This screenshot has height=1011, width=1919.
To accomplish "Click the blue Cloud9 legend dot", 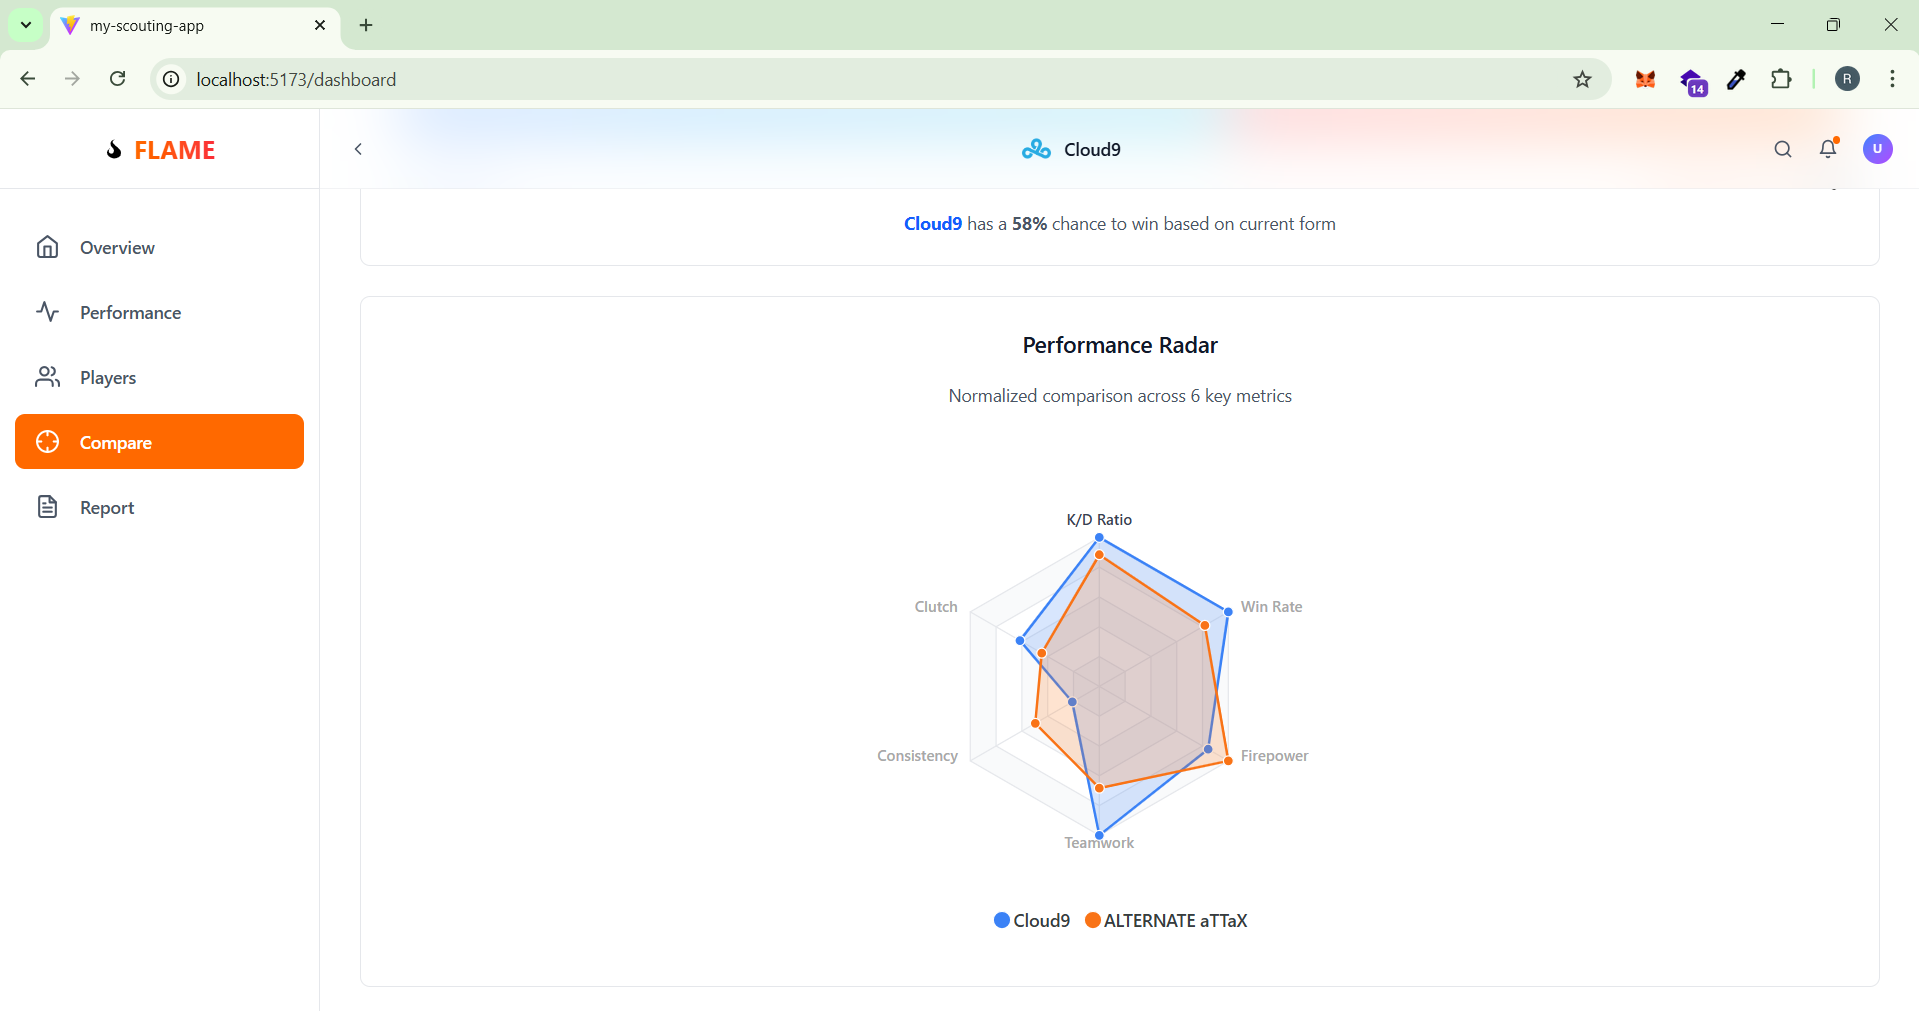I will (x=1001, y=920).
